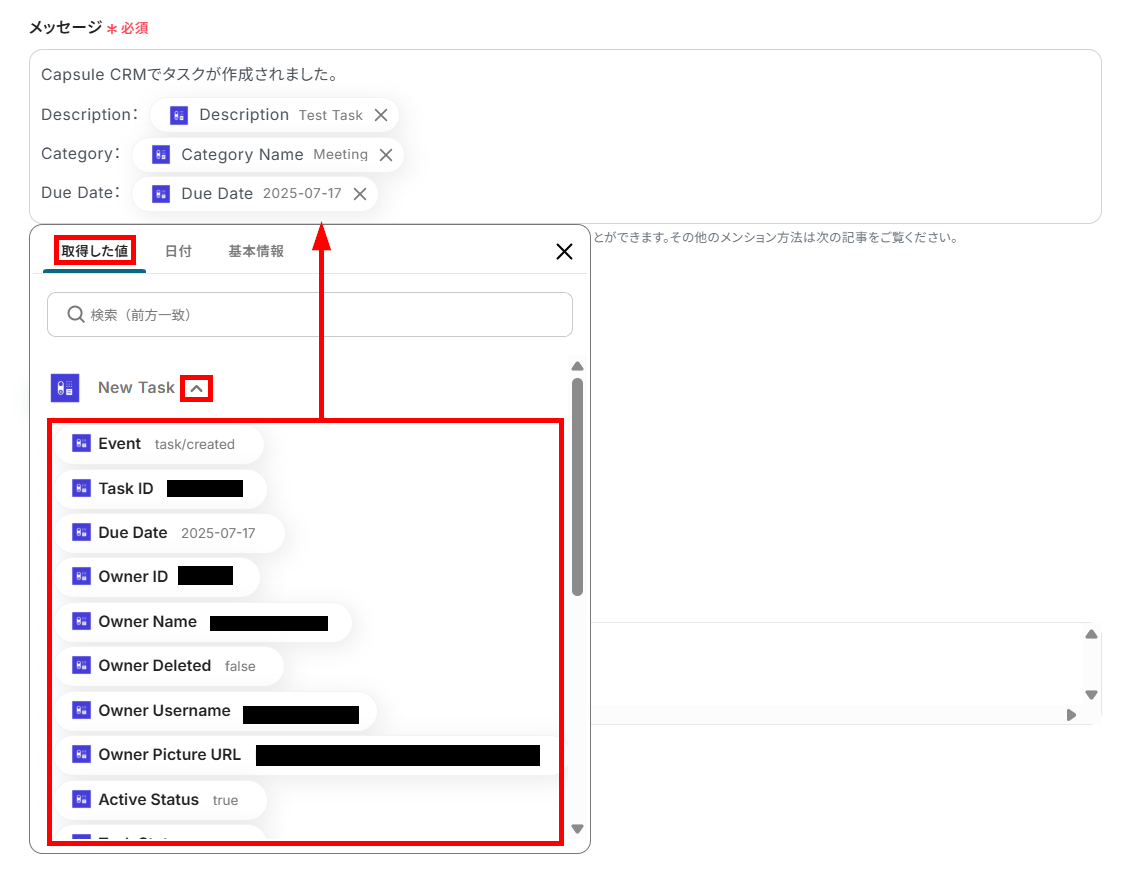
Task: Collapse the New Task section chevron
Action: tap(196, 389)
